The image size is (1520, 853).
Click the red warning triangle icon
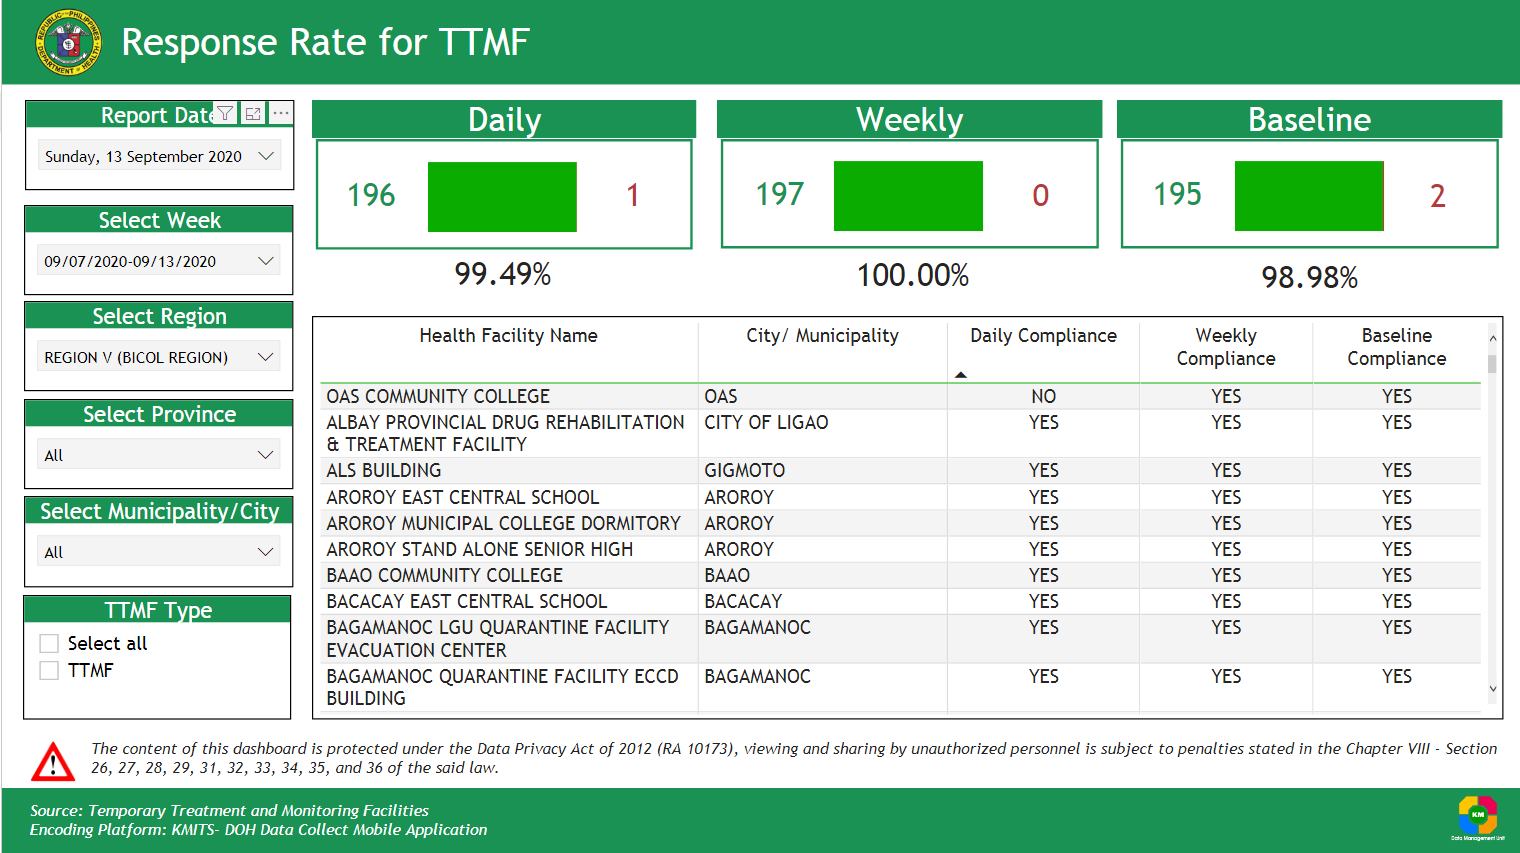tap(52, 761)
